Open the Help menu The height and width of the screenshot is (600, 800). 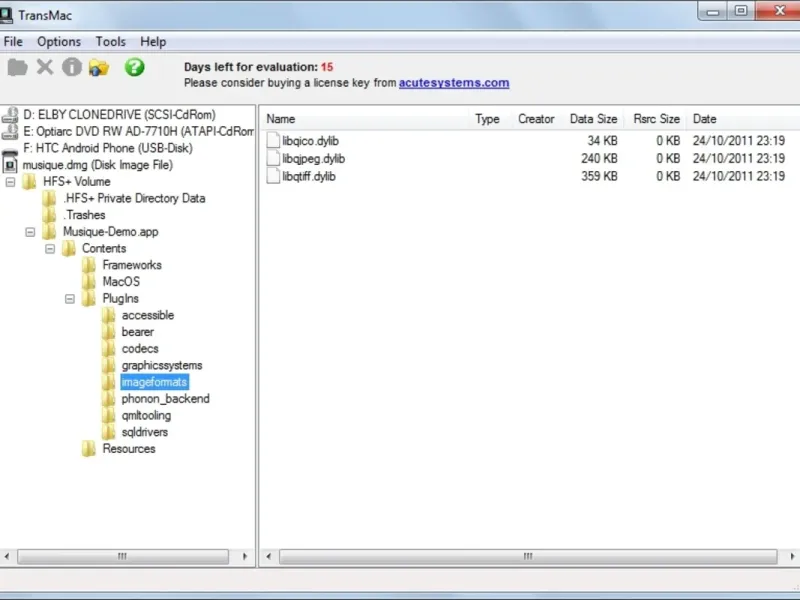pyautogui.click(x=153, y=42)
